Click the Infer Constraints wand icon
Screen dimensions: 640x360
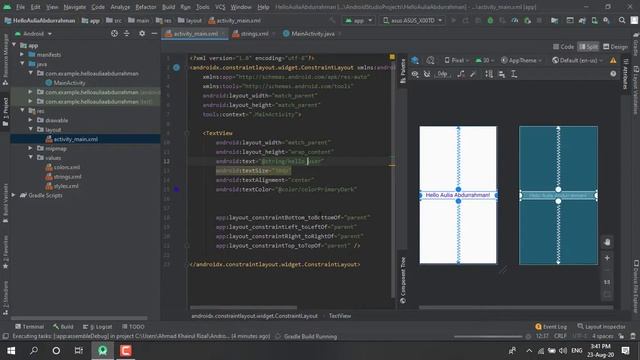tap(473, 74)
